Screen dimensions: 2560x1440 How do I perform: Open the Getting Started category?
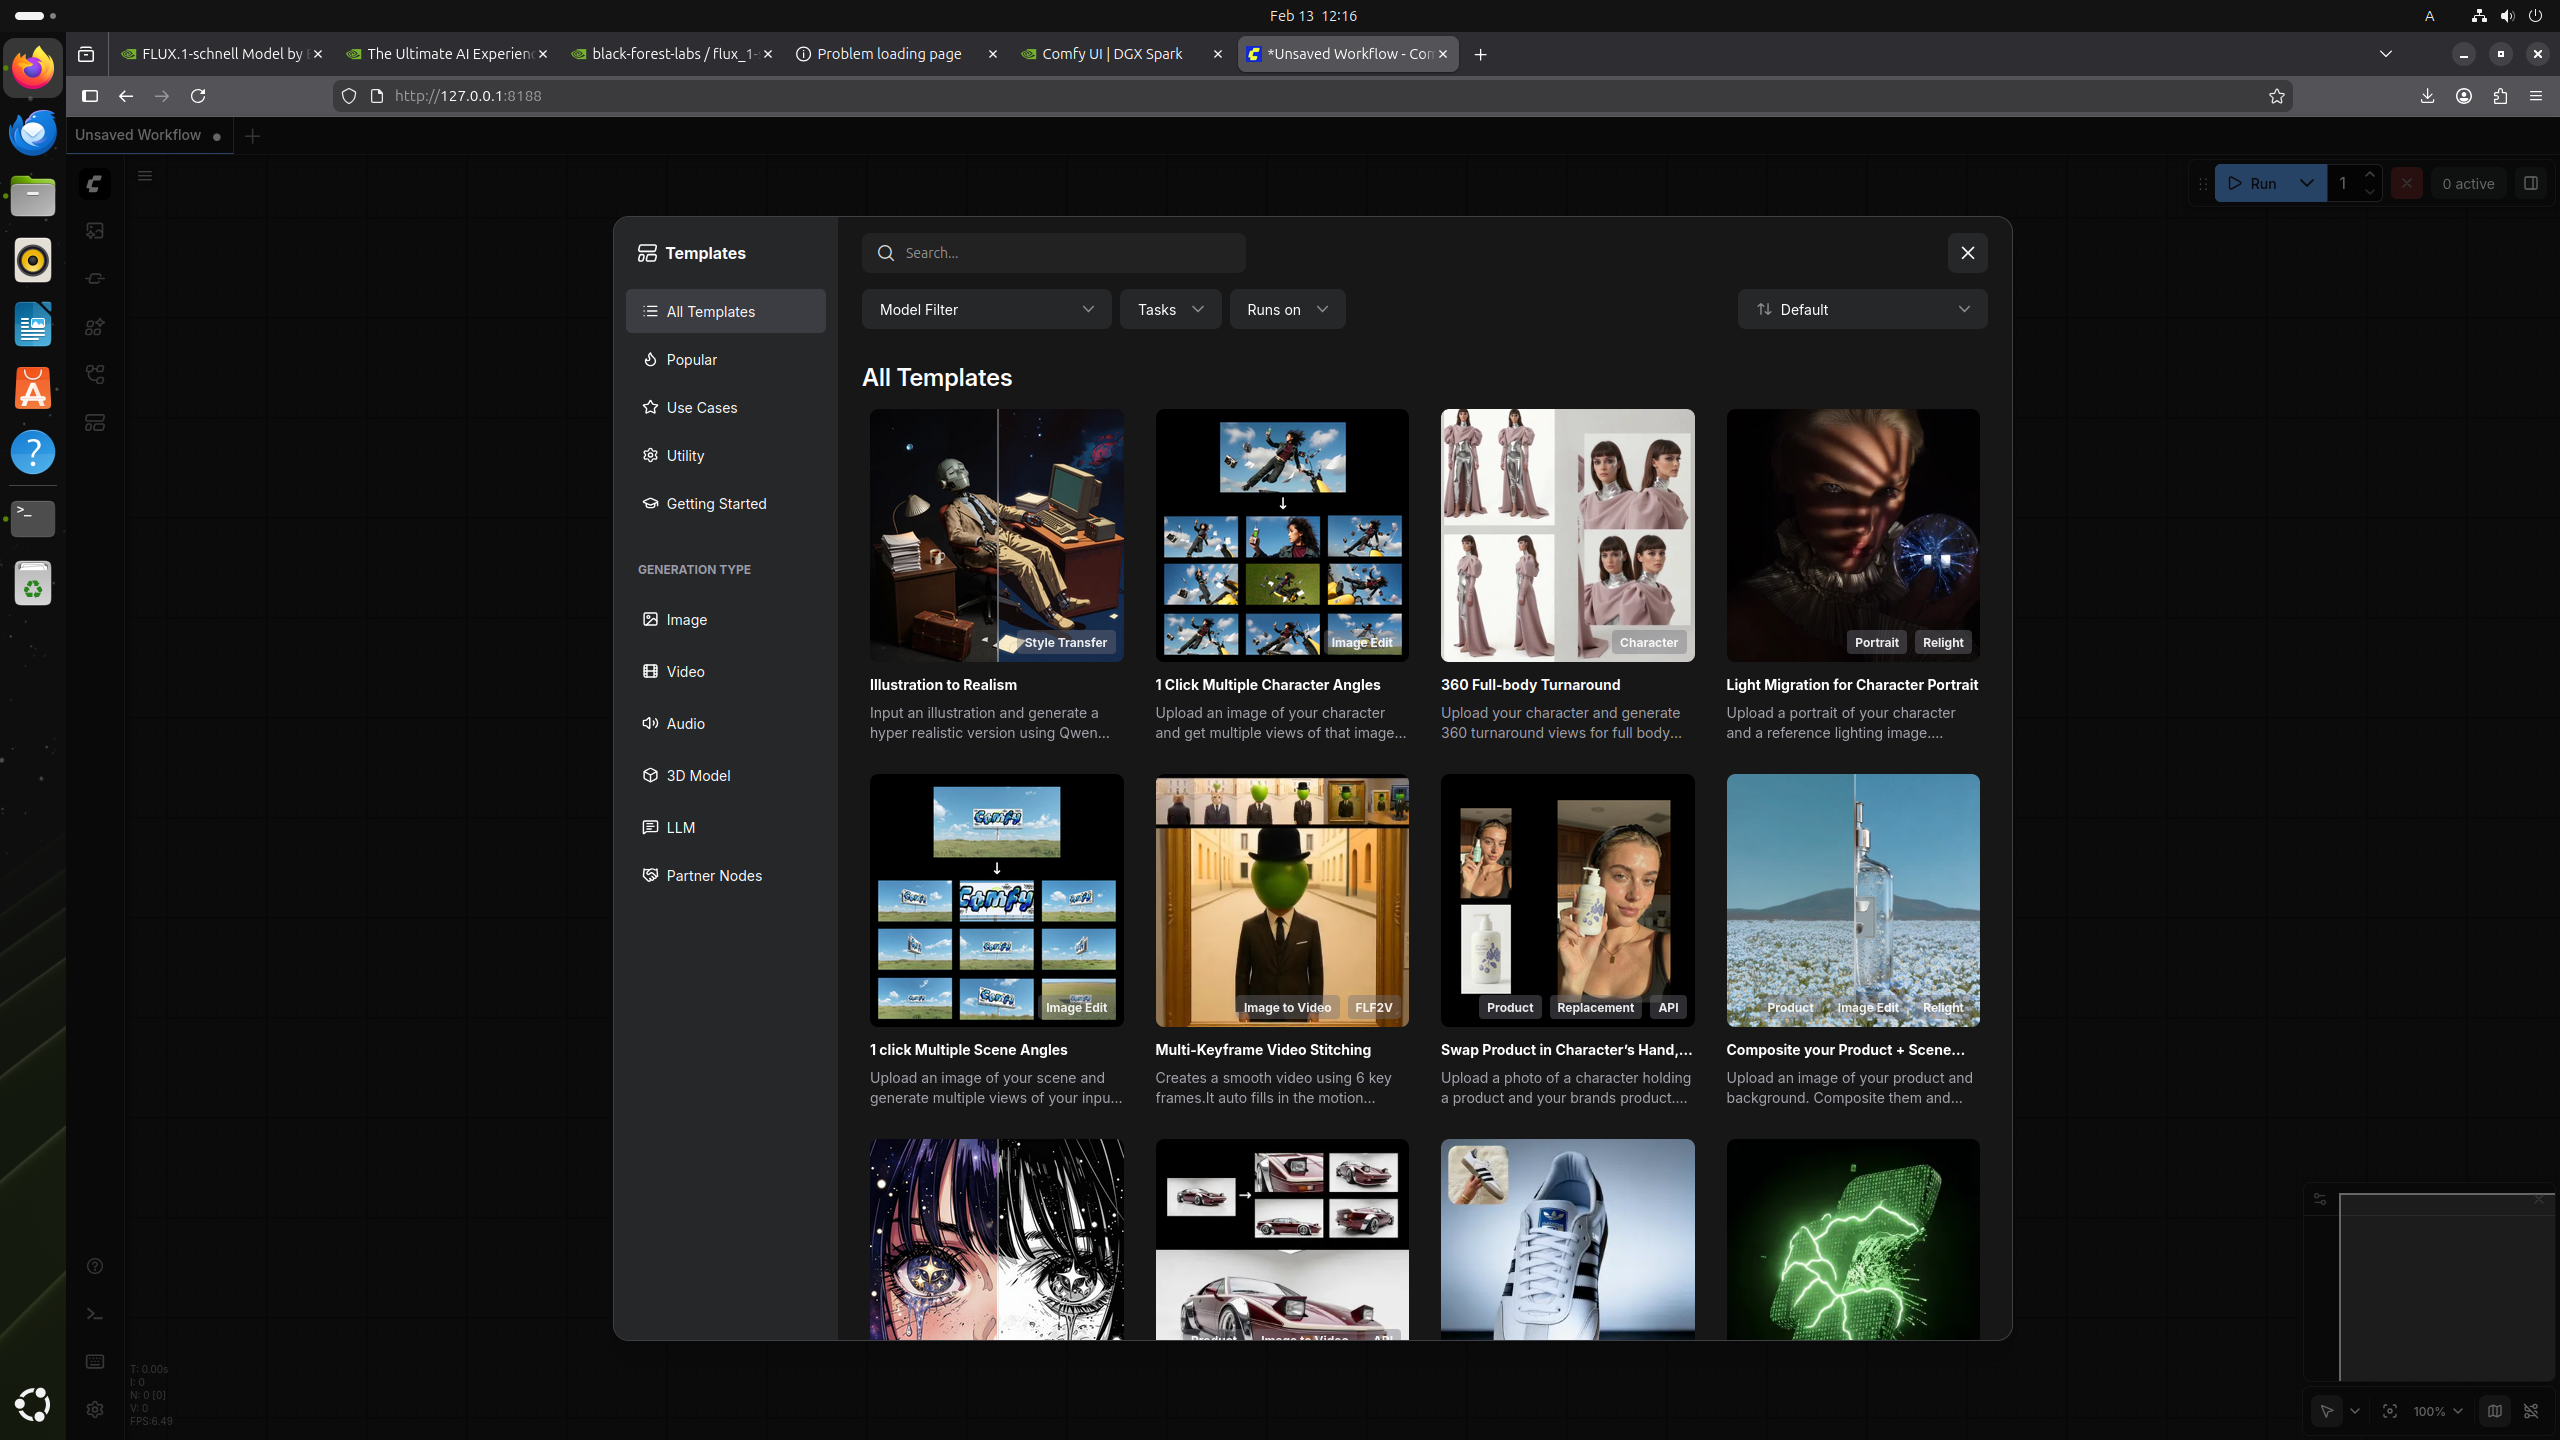click(716, 504)
